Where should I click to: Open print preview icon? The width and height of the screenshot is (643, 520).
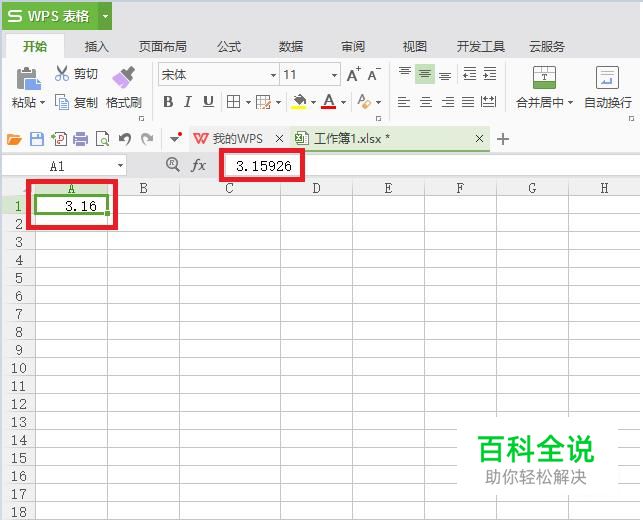[x=103, y=139]
